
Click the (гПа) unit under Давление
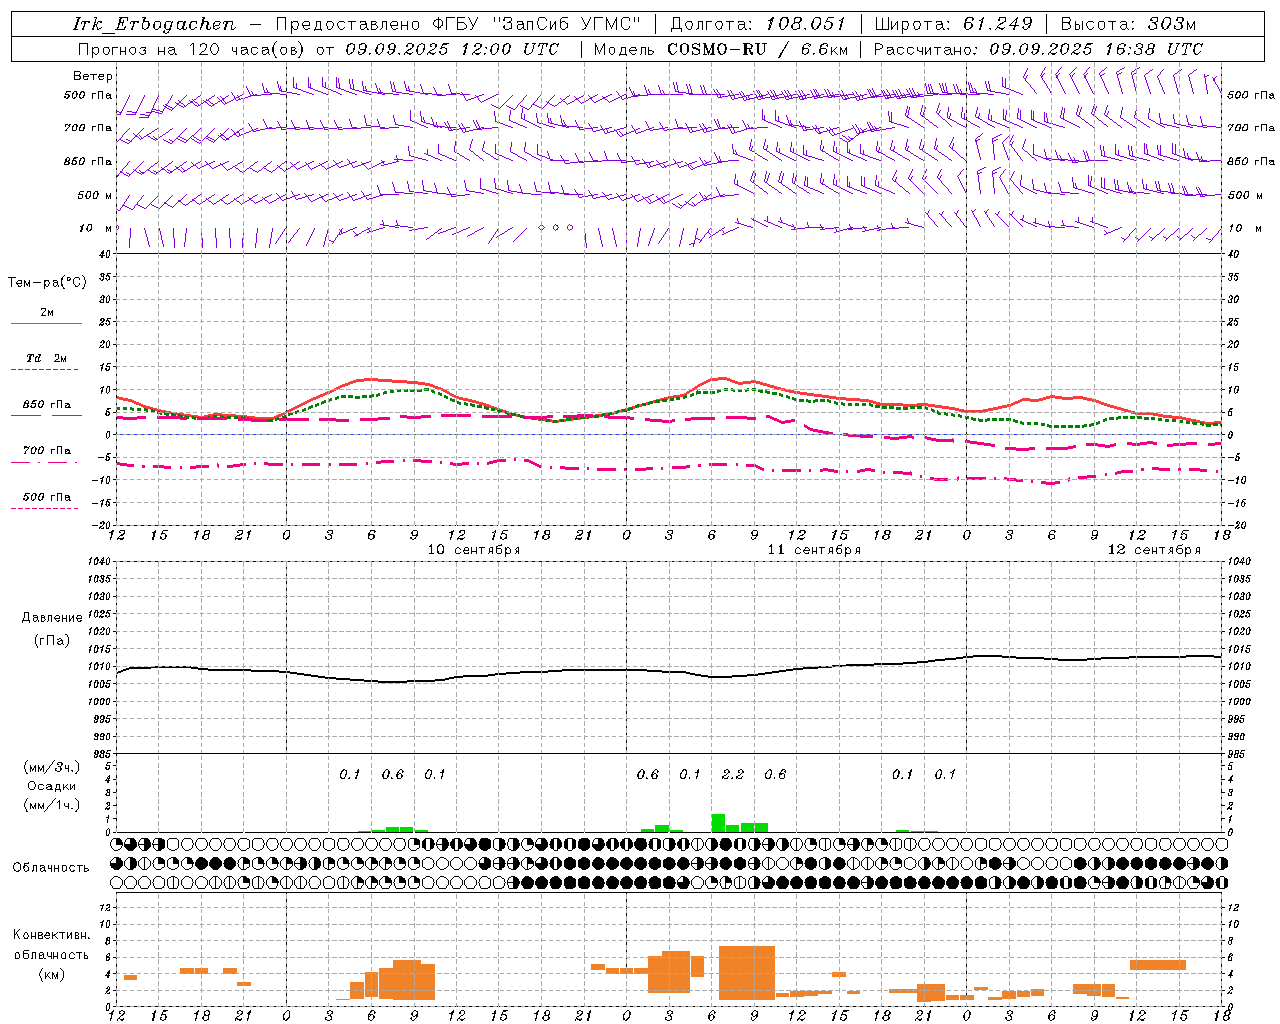52,641
